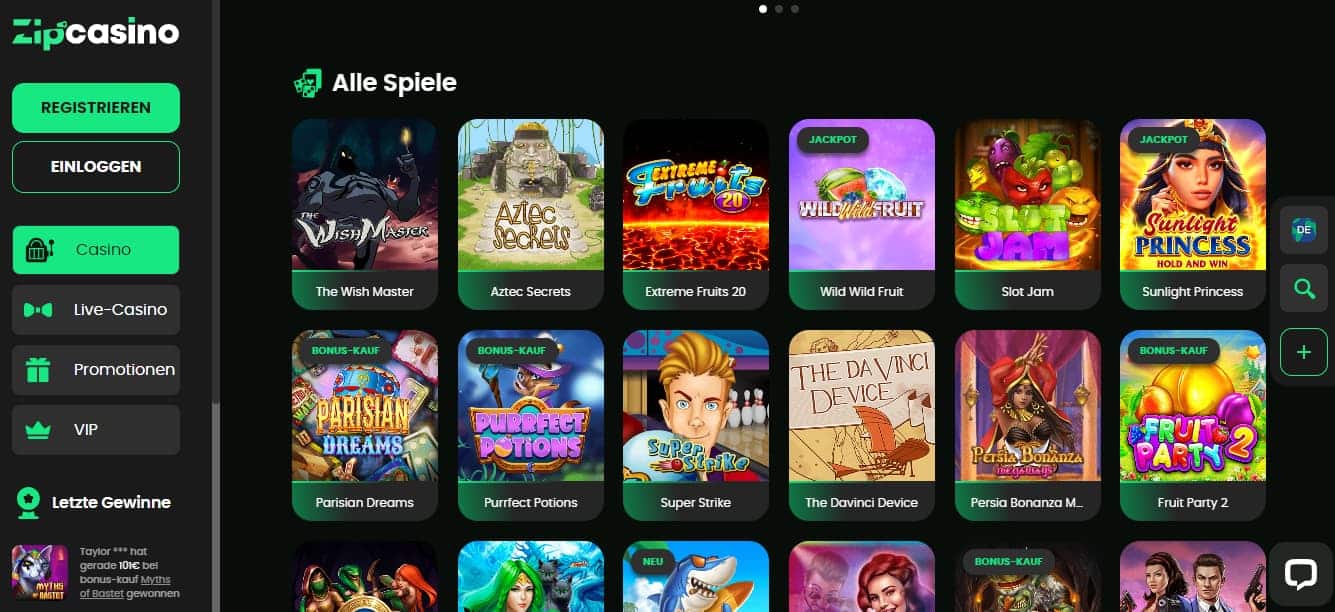Open the live chat bubble icon
1335x612 pixels.
1301,573
